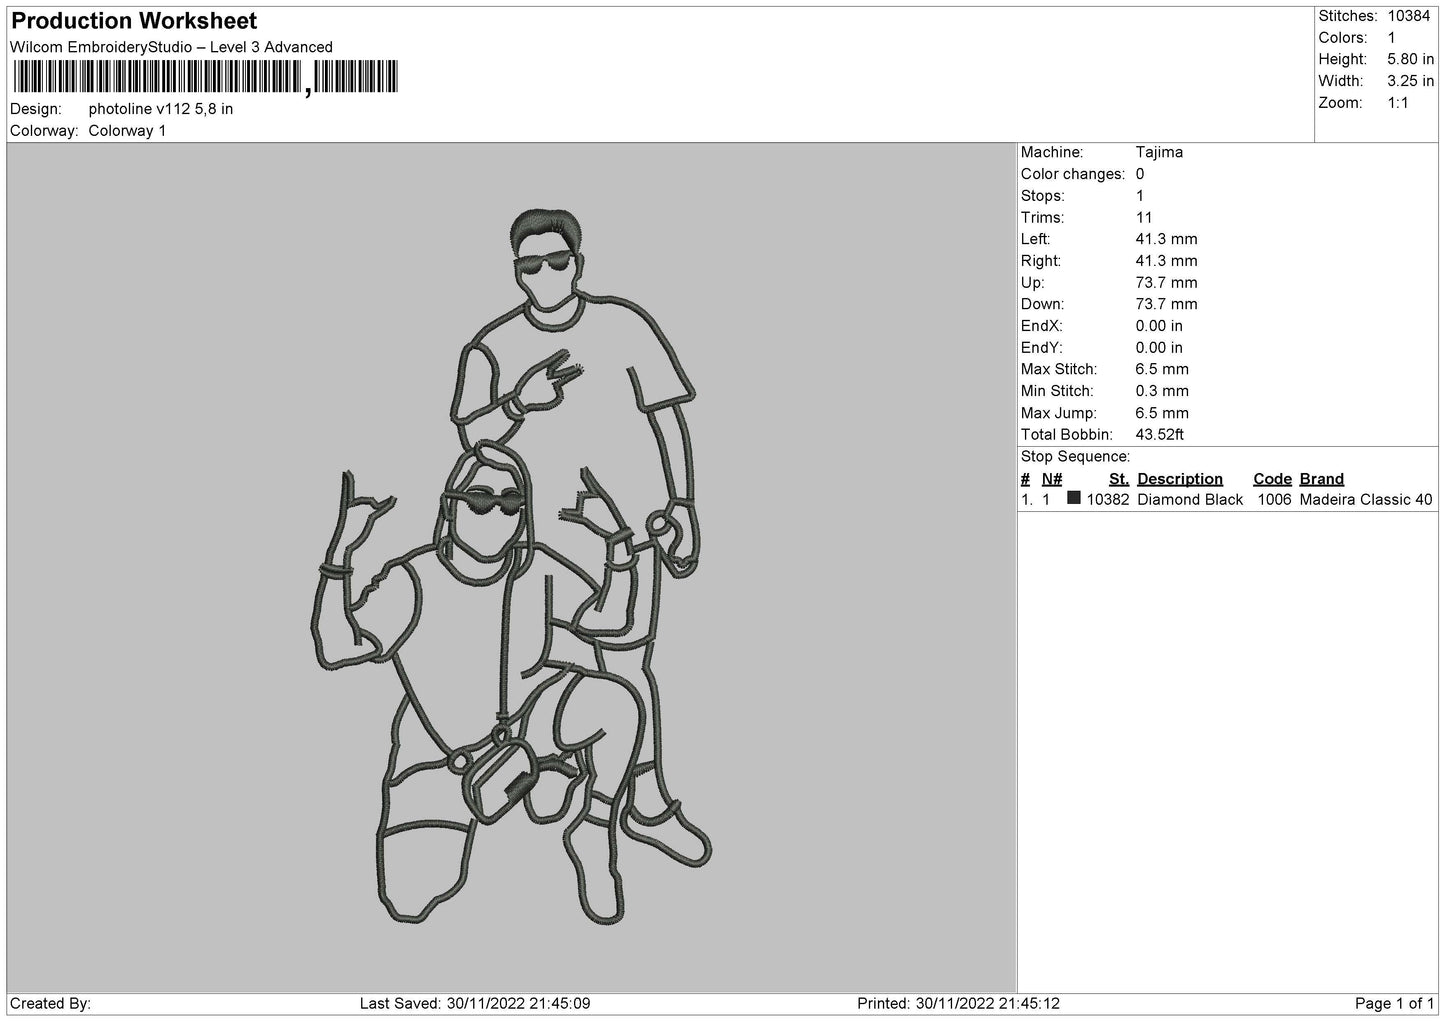Click the 'Max Jump:' label
Screen dimensions: 1445x1021
point(1059,414)
